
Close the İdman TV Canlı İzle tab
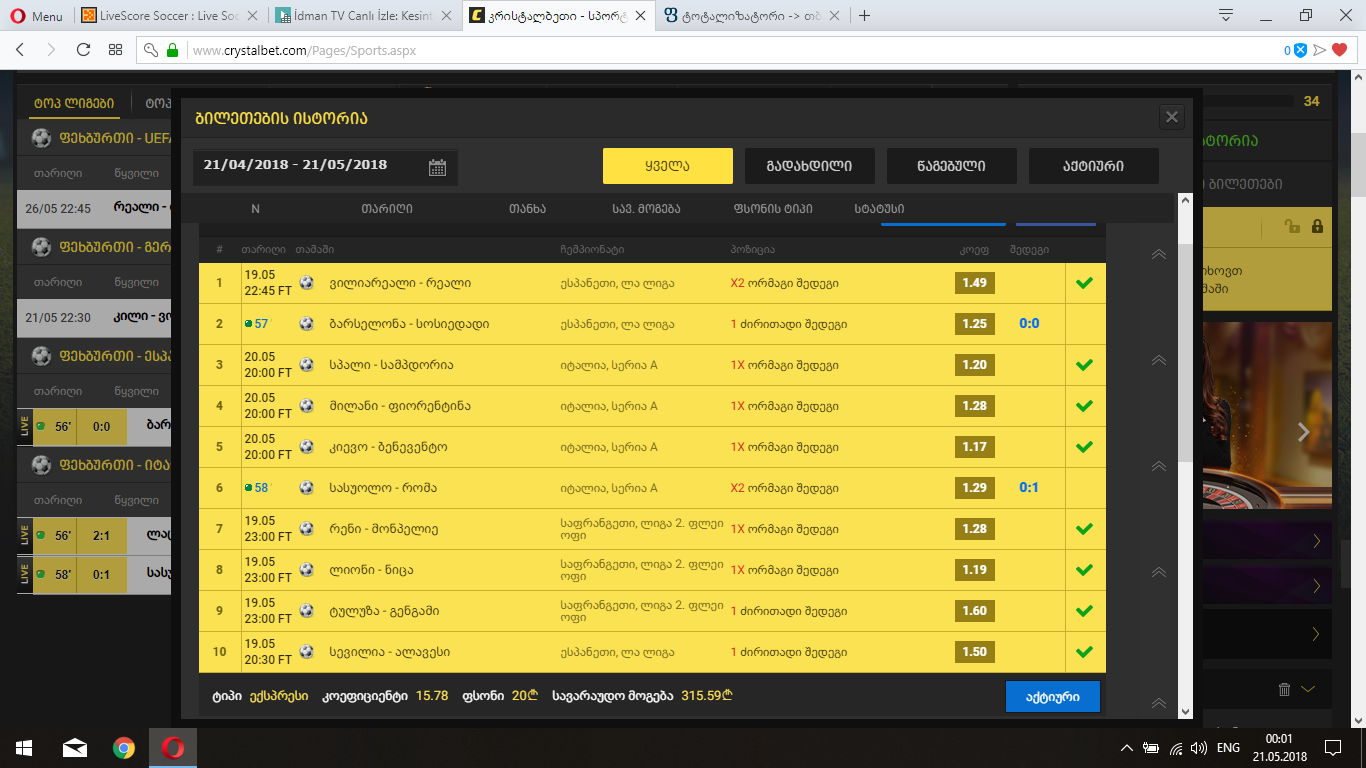[x=448, y=16]
